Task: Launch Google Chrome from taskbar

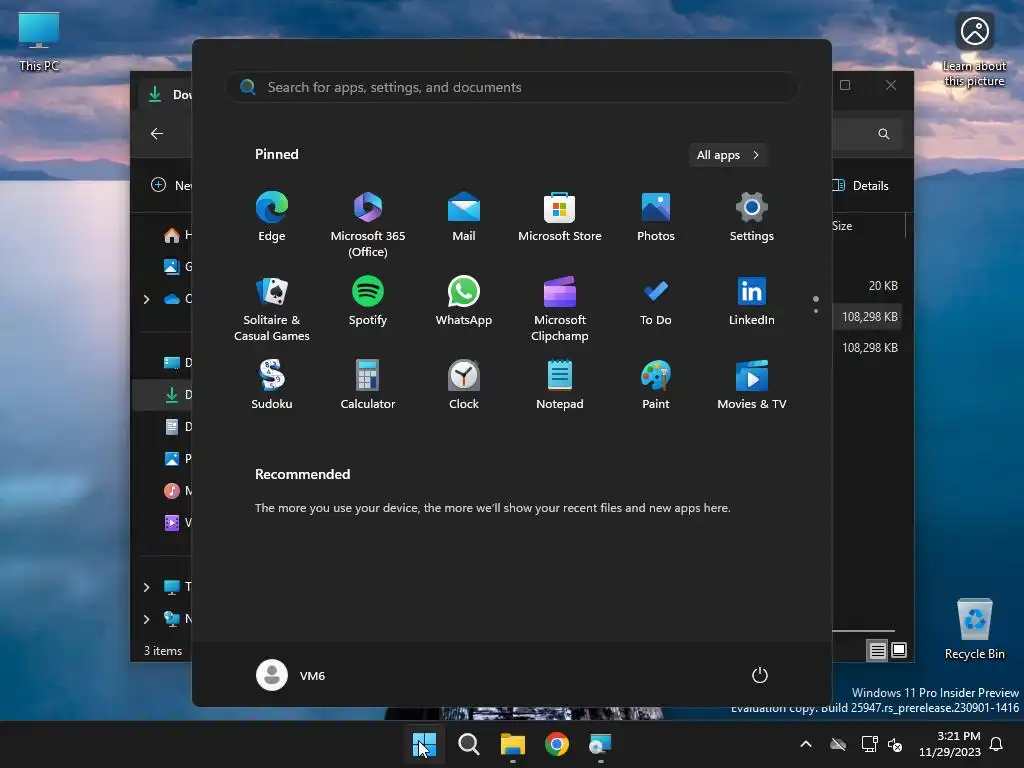Action: [556, 744]
